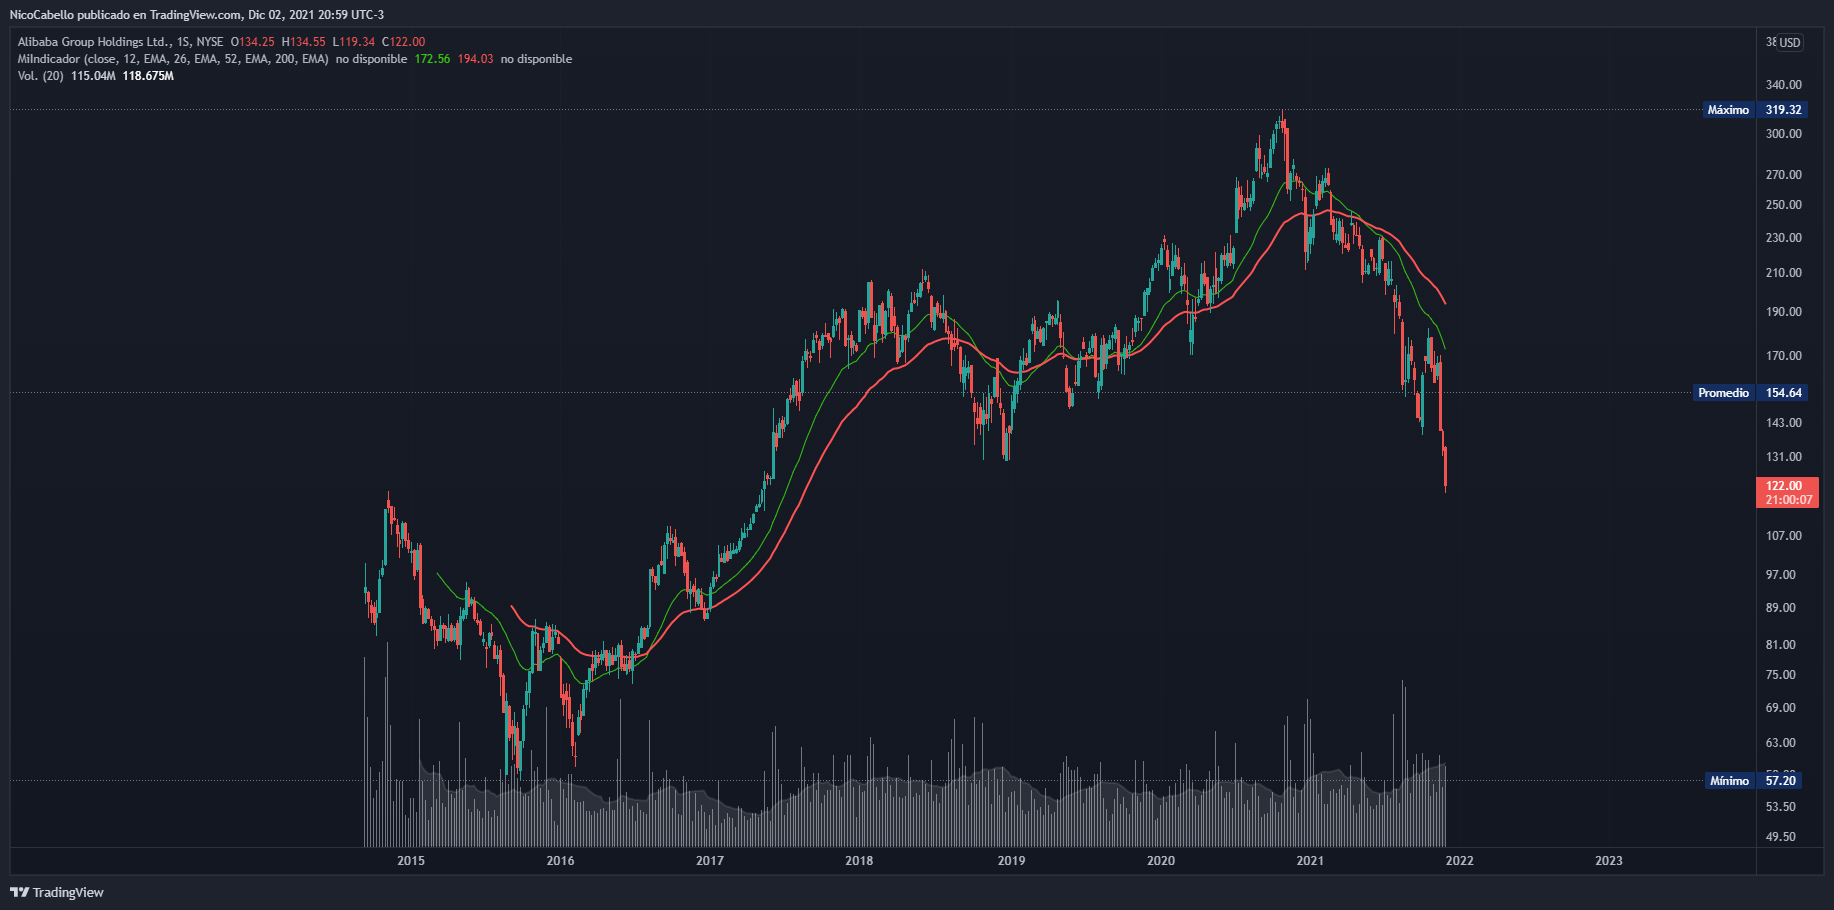Click the volume value 115.04M
Image resolution: width=1834 pixels, height=910 pixels.
(x=93, y=76)
